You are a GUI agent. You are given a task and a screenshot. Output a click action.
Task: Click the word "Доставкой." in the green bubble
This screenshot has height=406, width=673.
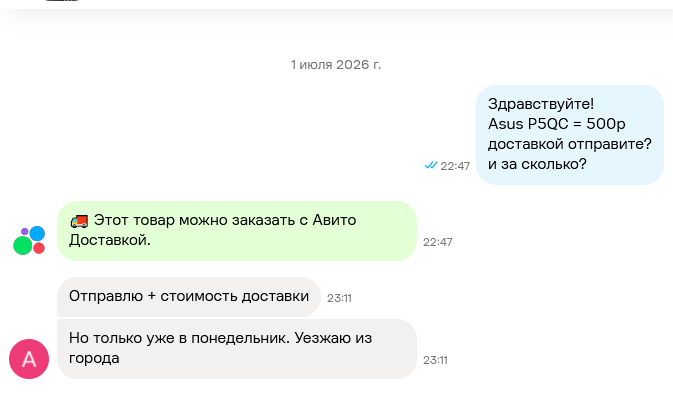click(x=110, y=240)
